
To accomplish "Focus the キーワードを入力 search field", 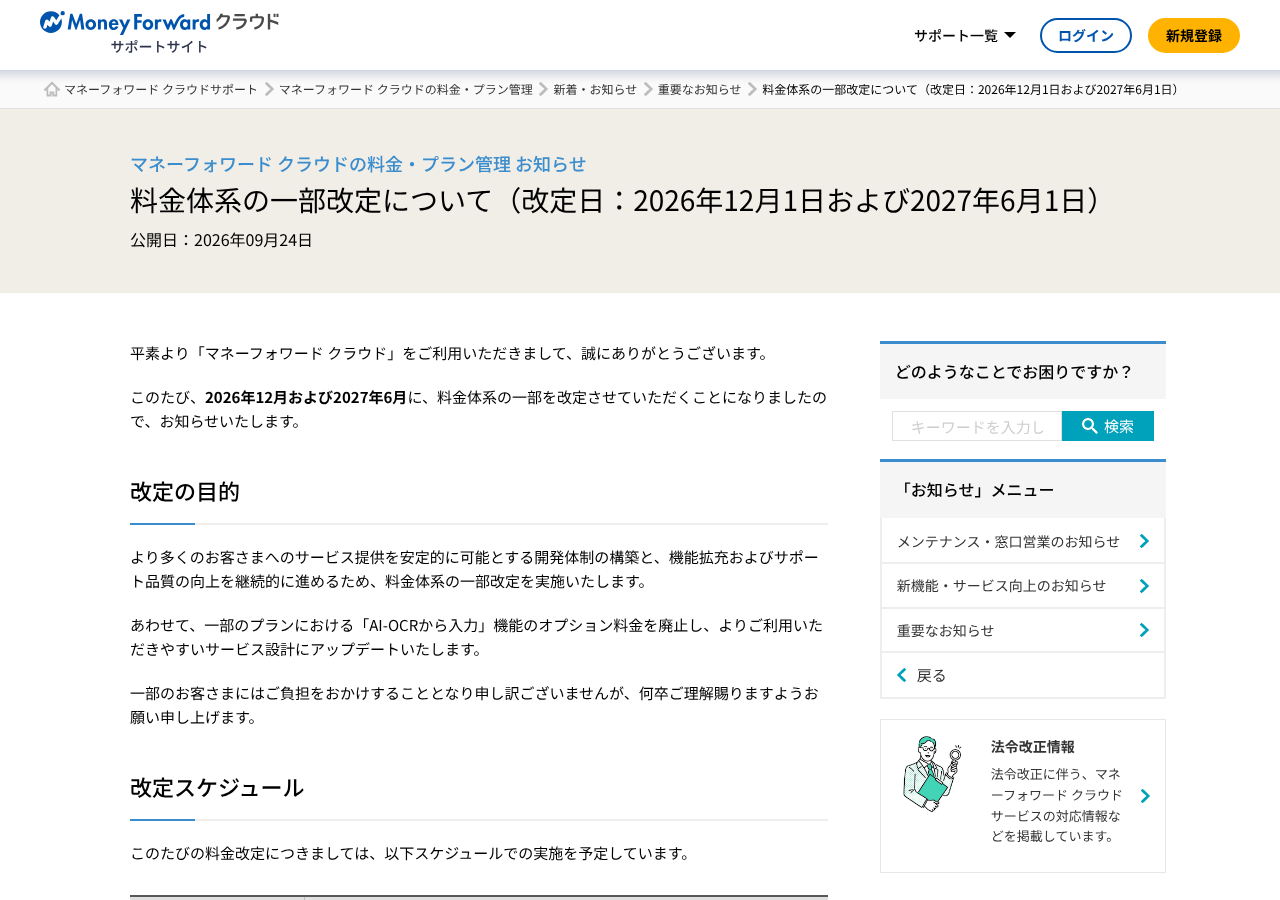I will (x=977, y=426).
